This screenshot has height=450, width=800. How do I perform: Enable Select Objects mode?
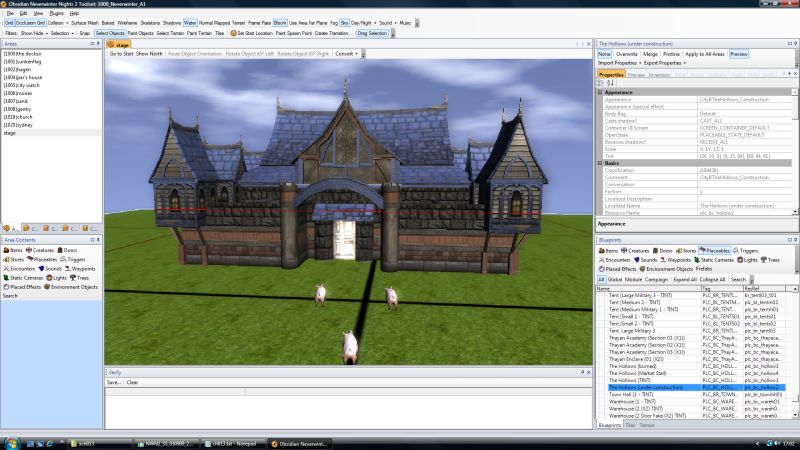click(110, 33)
